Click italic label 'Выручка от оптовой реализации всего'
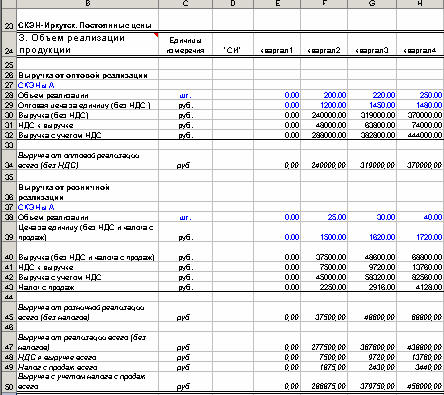Viewport: 444px width, 395px height. (x=79, y=160)
